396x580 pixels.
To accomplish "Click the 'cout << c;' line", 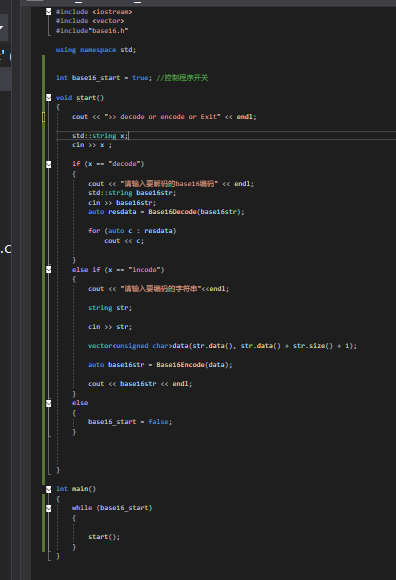I will (x=124, y=241).
